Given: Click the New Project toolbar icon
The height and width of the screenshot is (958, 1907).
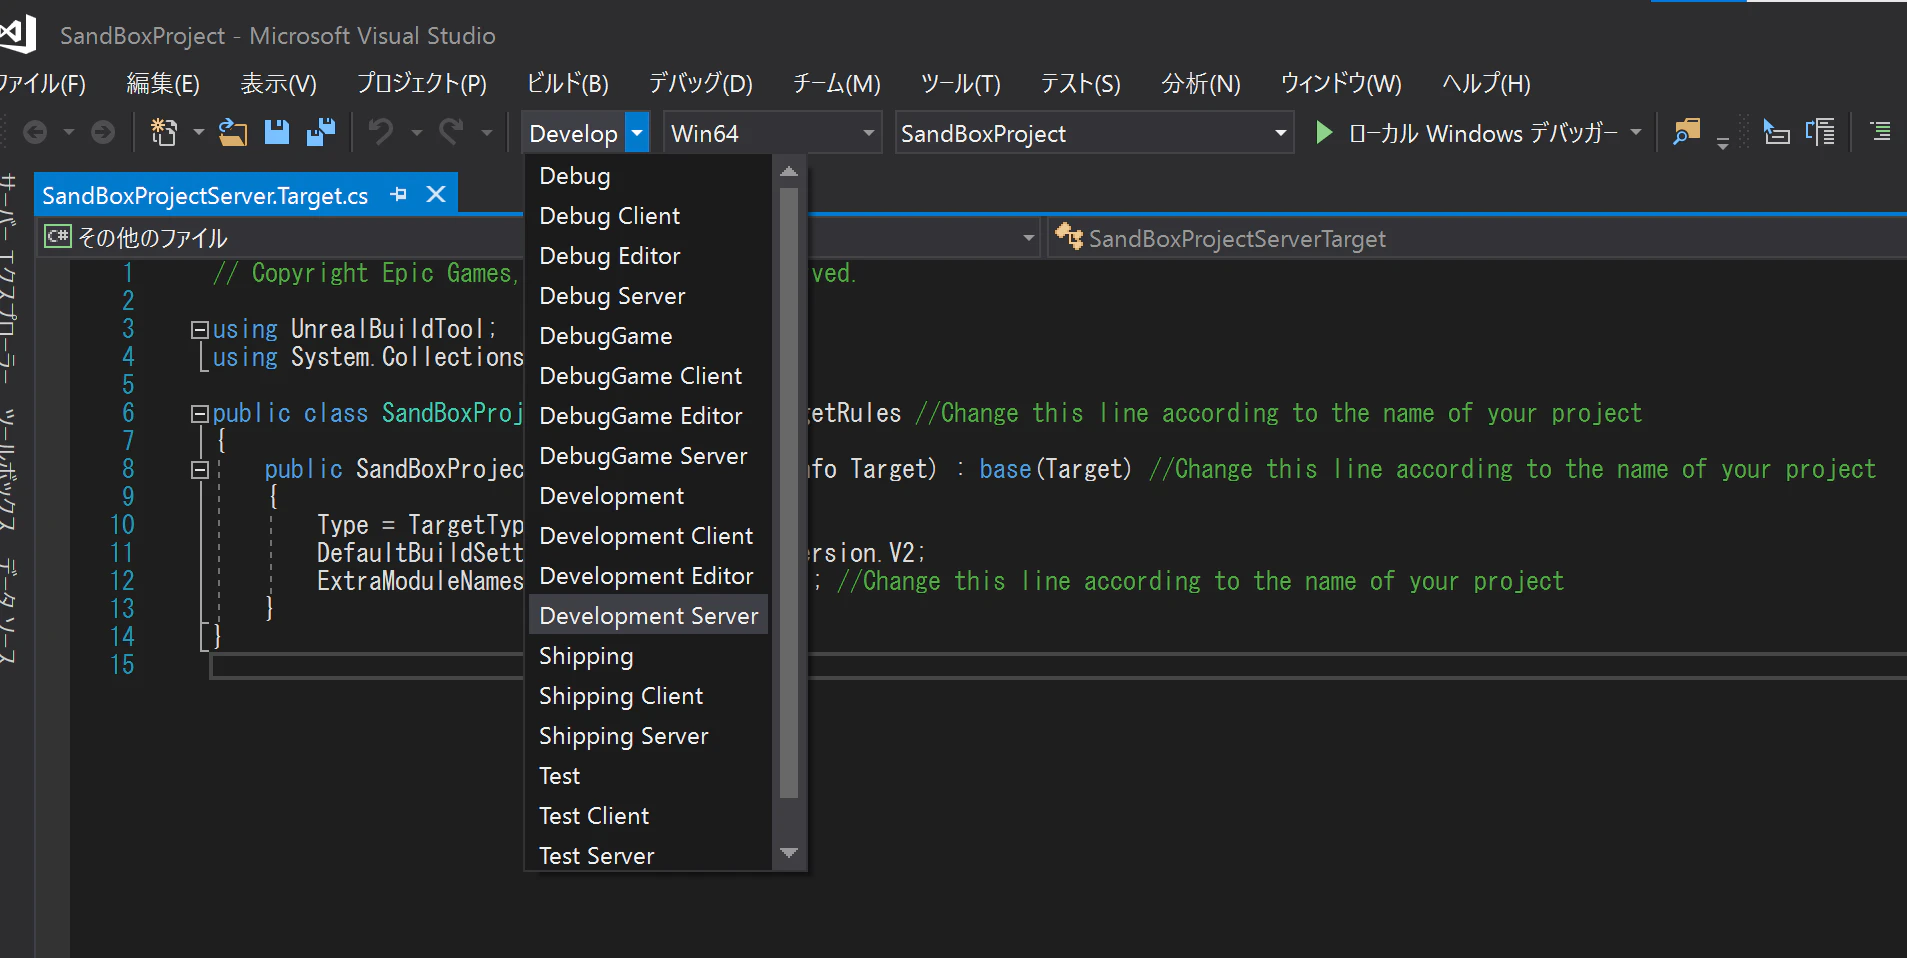Looking at the screenshot, I should click(x=164, y=132).
